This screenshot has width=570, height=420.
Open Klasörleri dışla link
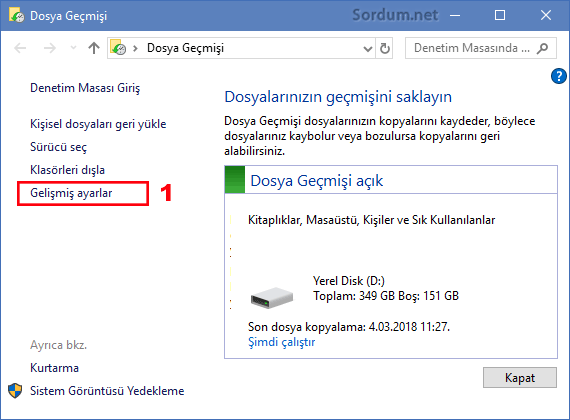[x=67, y=170]
